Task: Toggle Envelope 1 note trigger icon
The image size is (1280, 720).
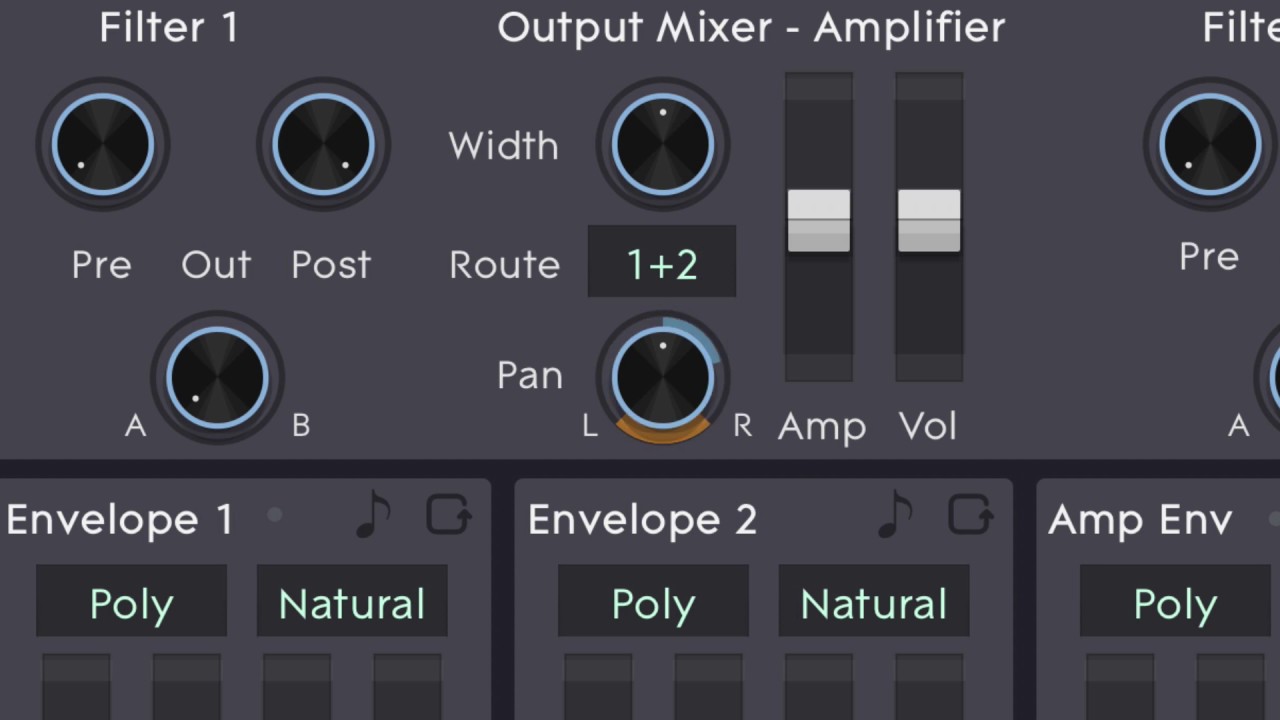Action: pyautogui.click(x=372, y=516)
